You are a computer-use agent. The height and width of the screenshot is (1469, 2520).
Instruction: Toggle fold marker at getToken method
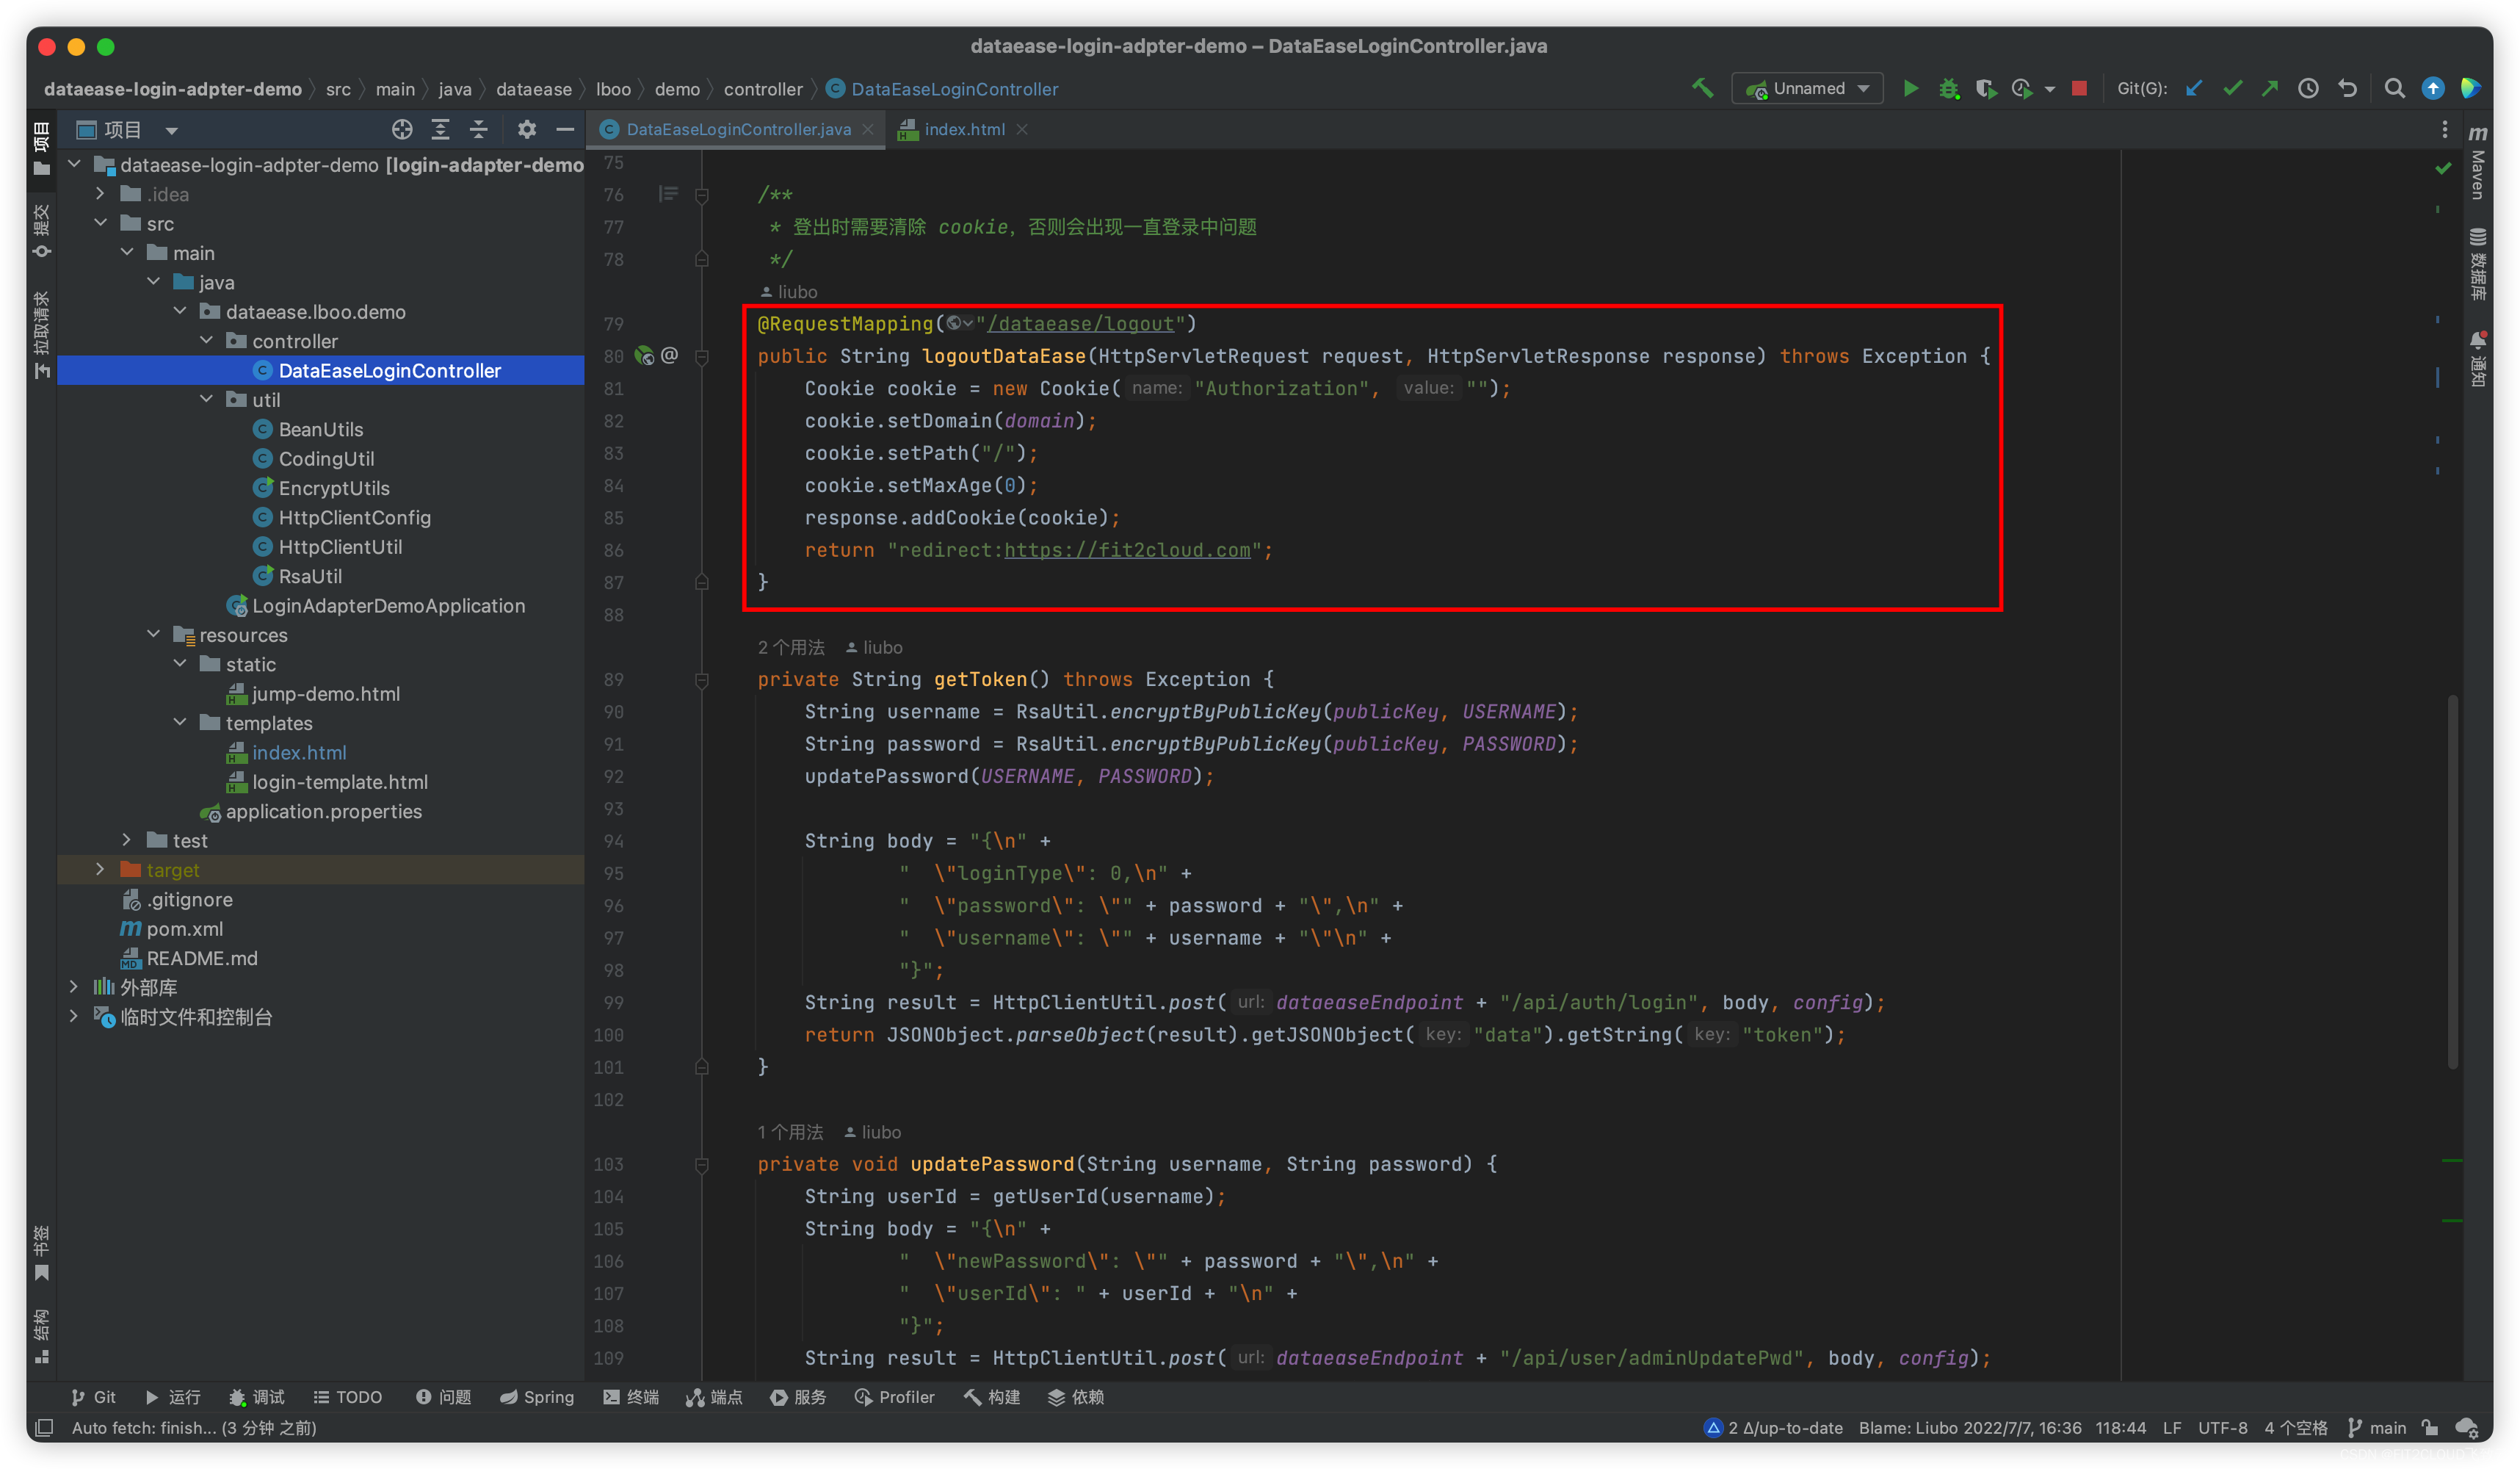[702, 680]
